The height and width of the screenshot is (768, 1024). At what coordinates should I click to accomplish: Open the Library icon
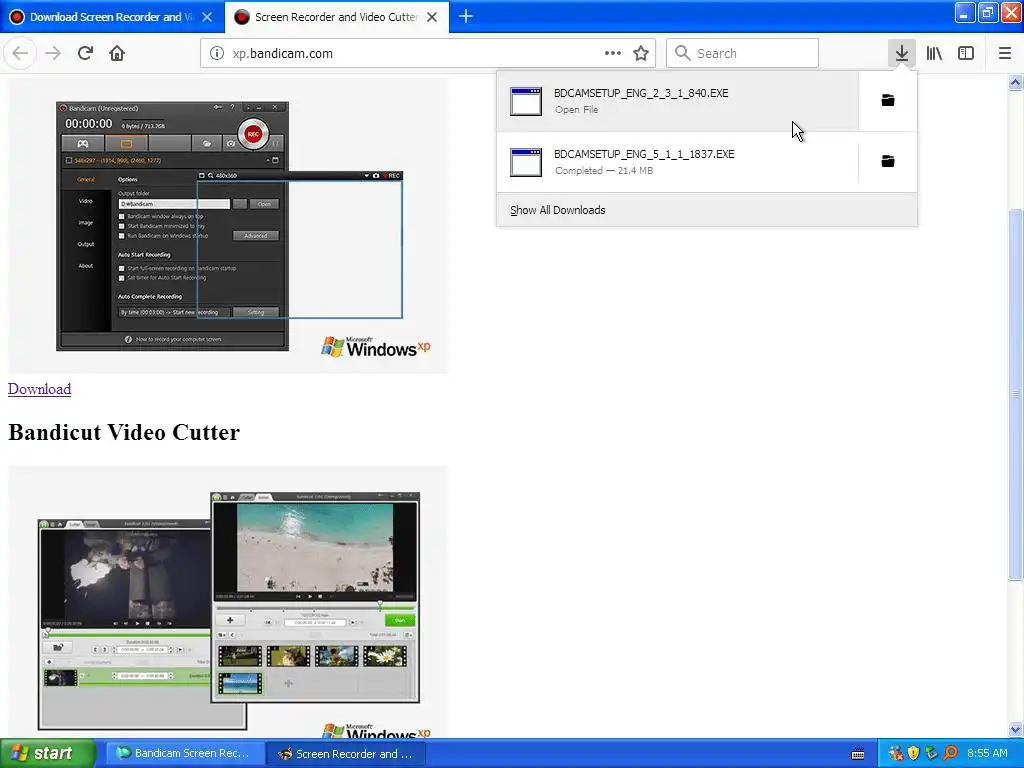[x=934, y=53]
